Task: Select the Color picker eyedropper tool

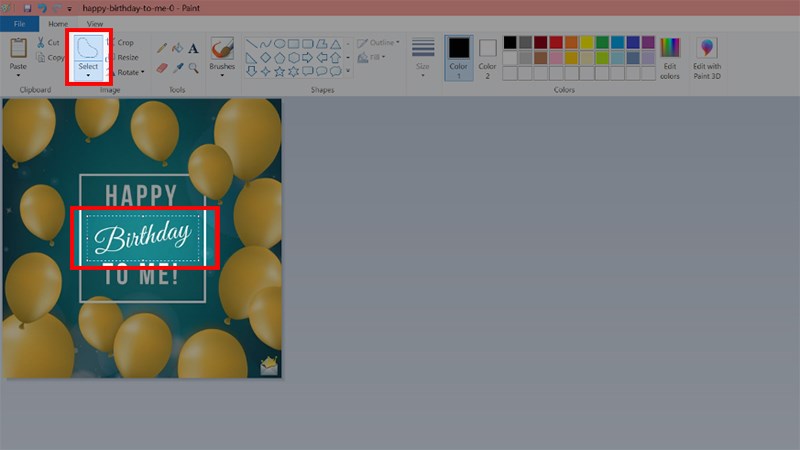Action: [x=178, y=67]
